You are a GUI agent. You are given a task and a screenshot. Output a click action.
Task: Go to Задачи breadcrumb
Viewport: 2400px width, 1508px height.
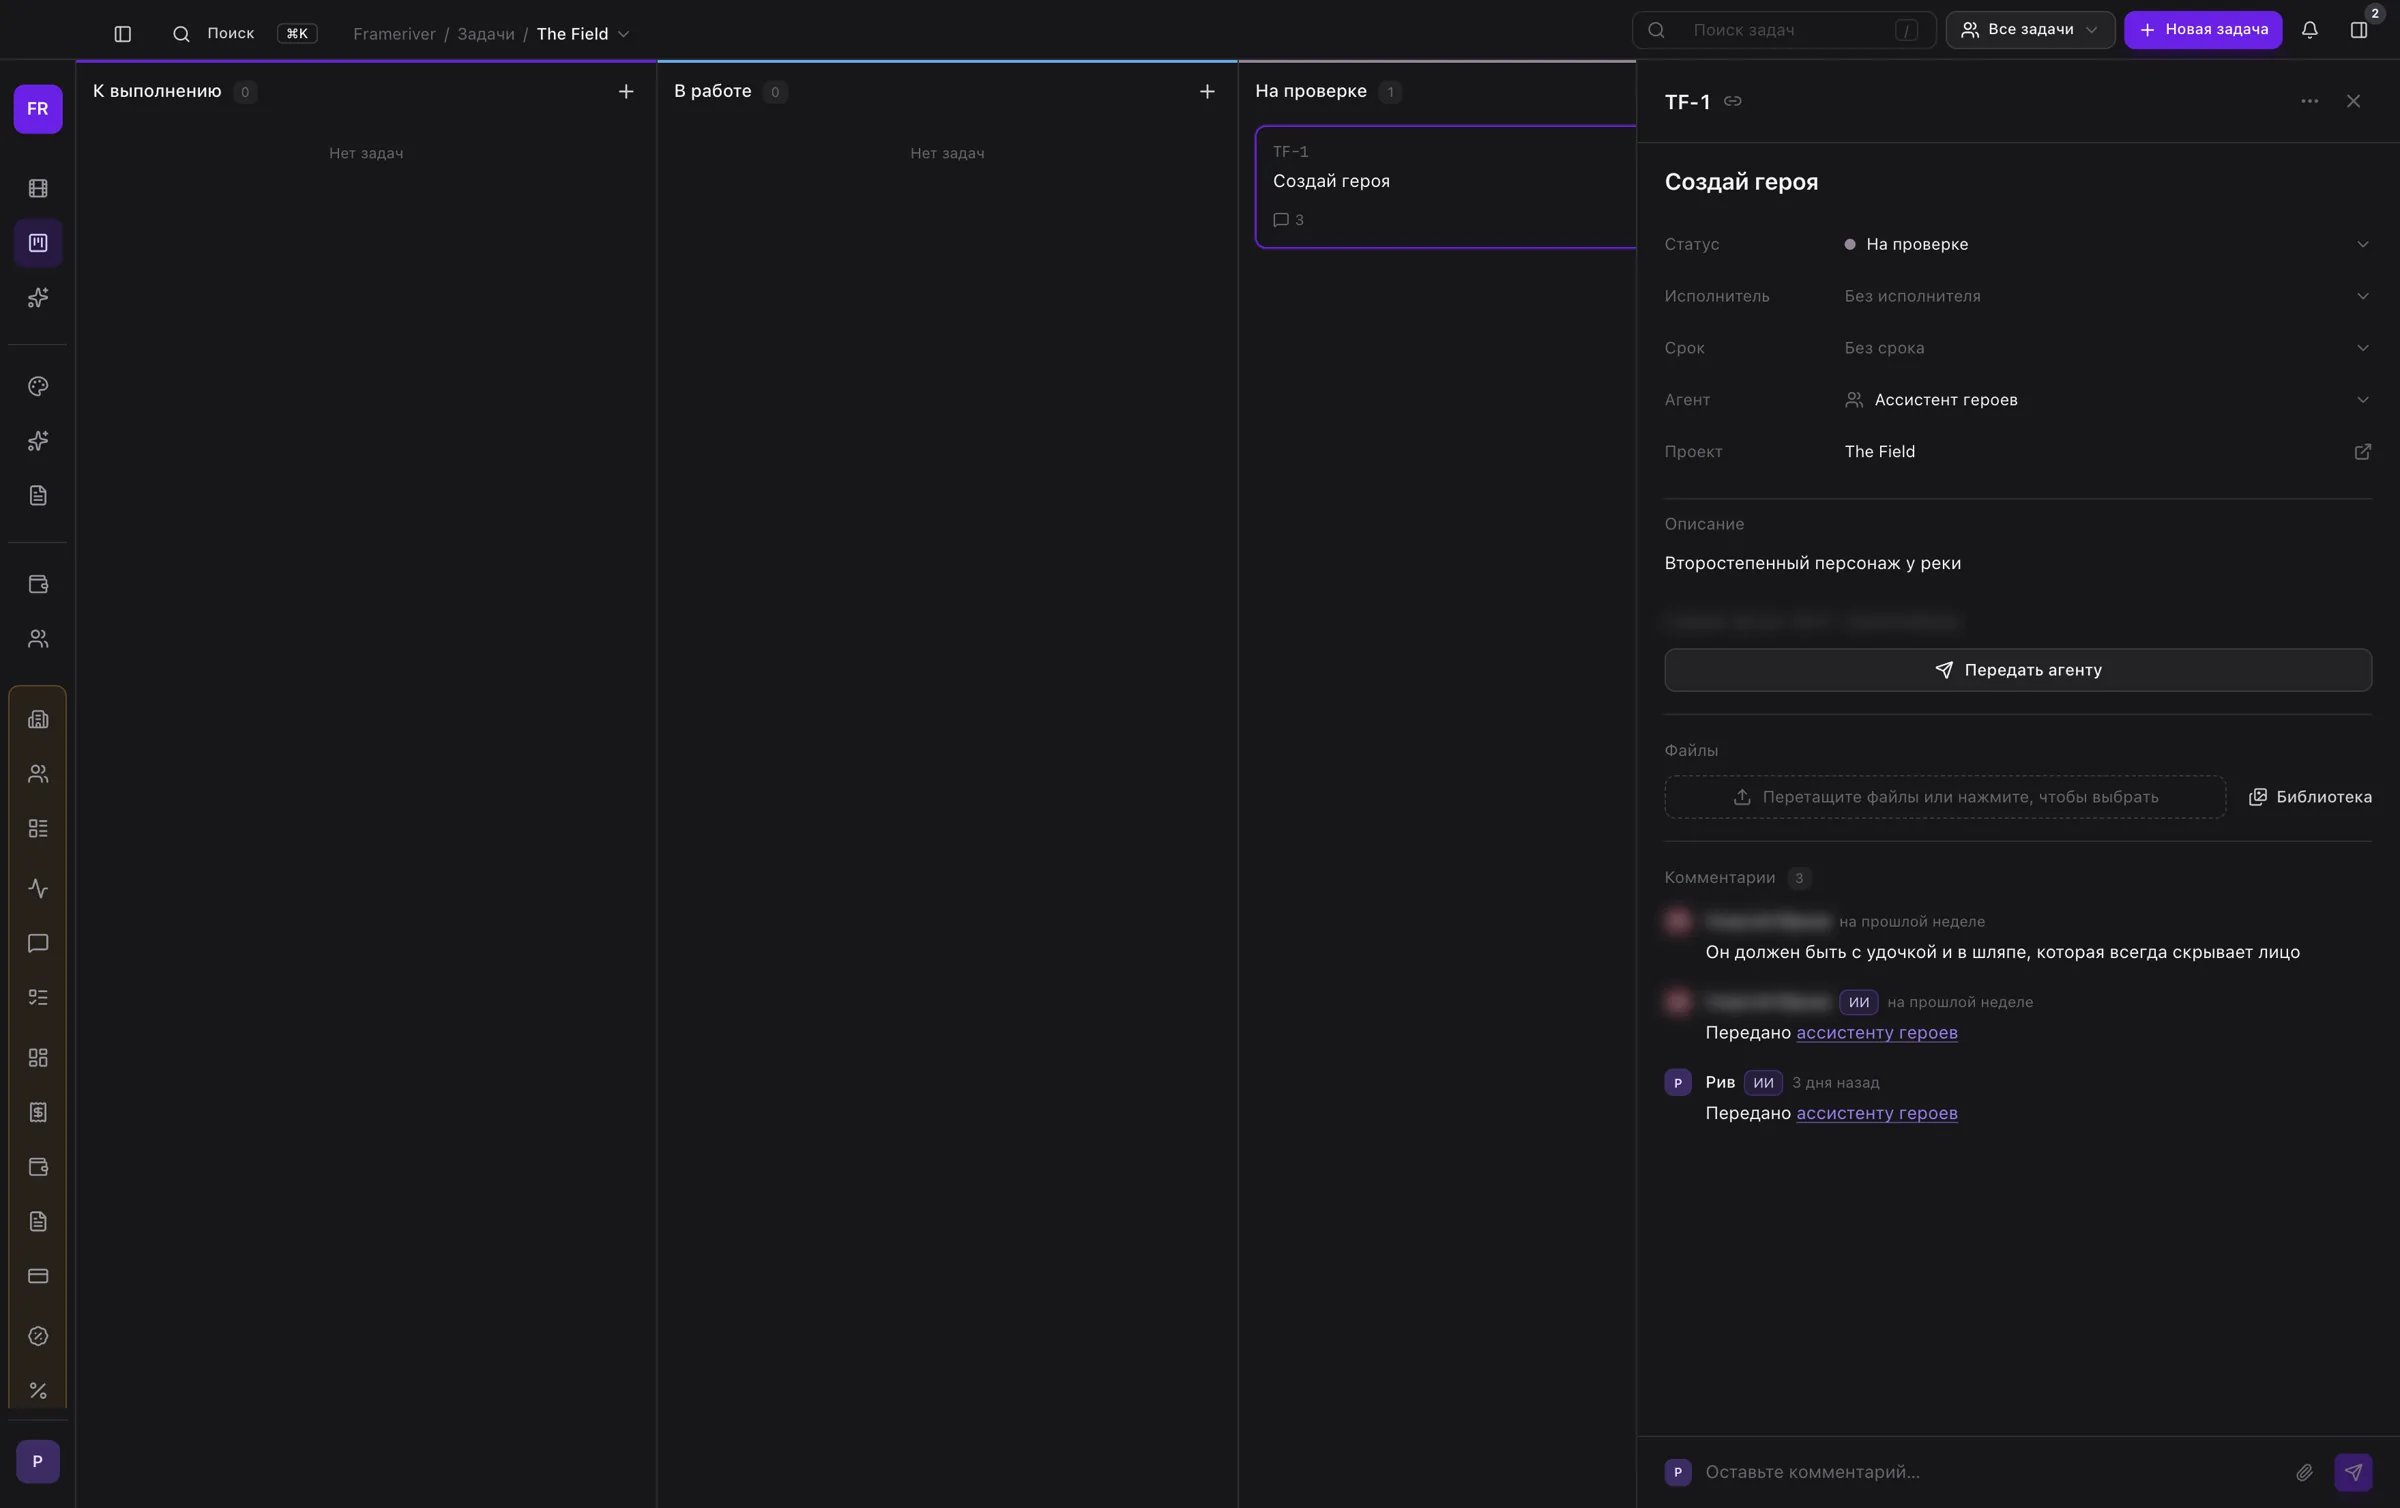[486, 34]
